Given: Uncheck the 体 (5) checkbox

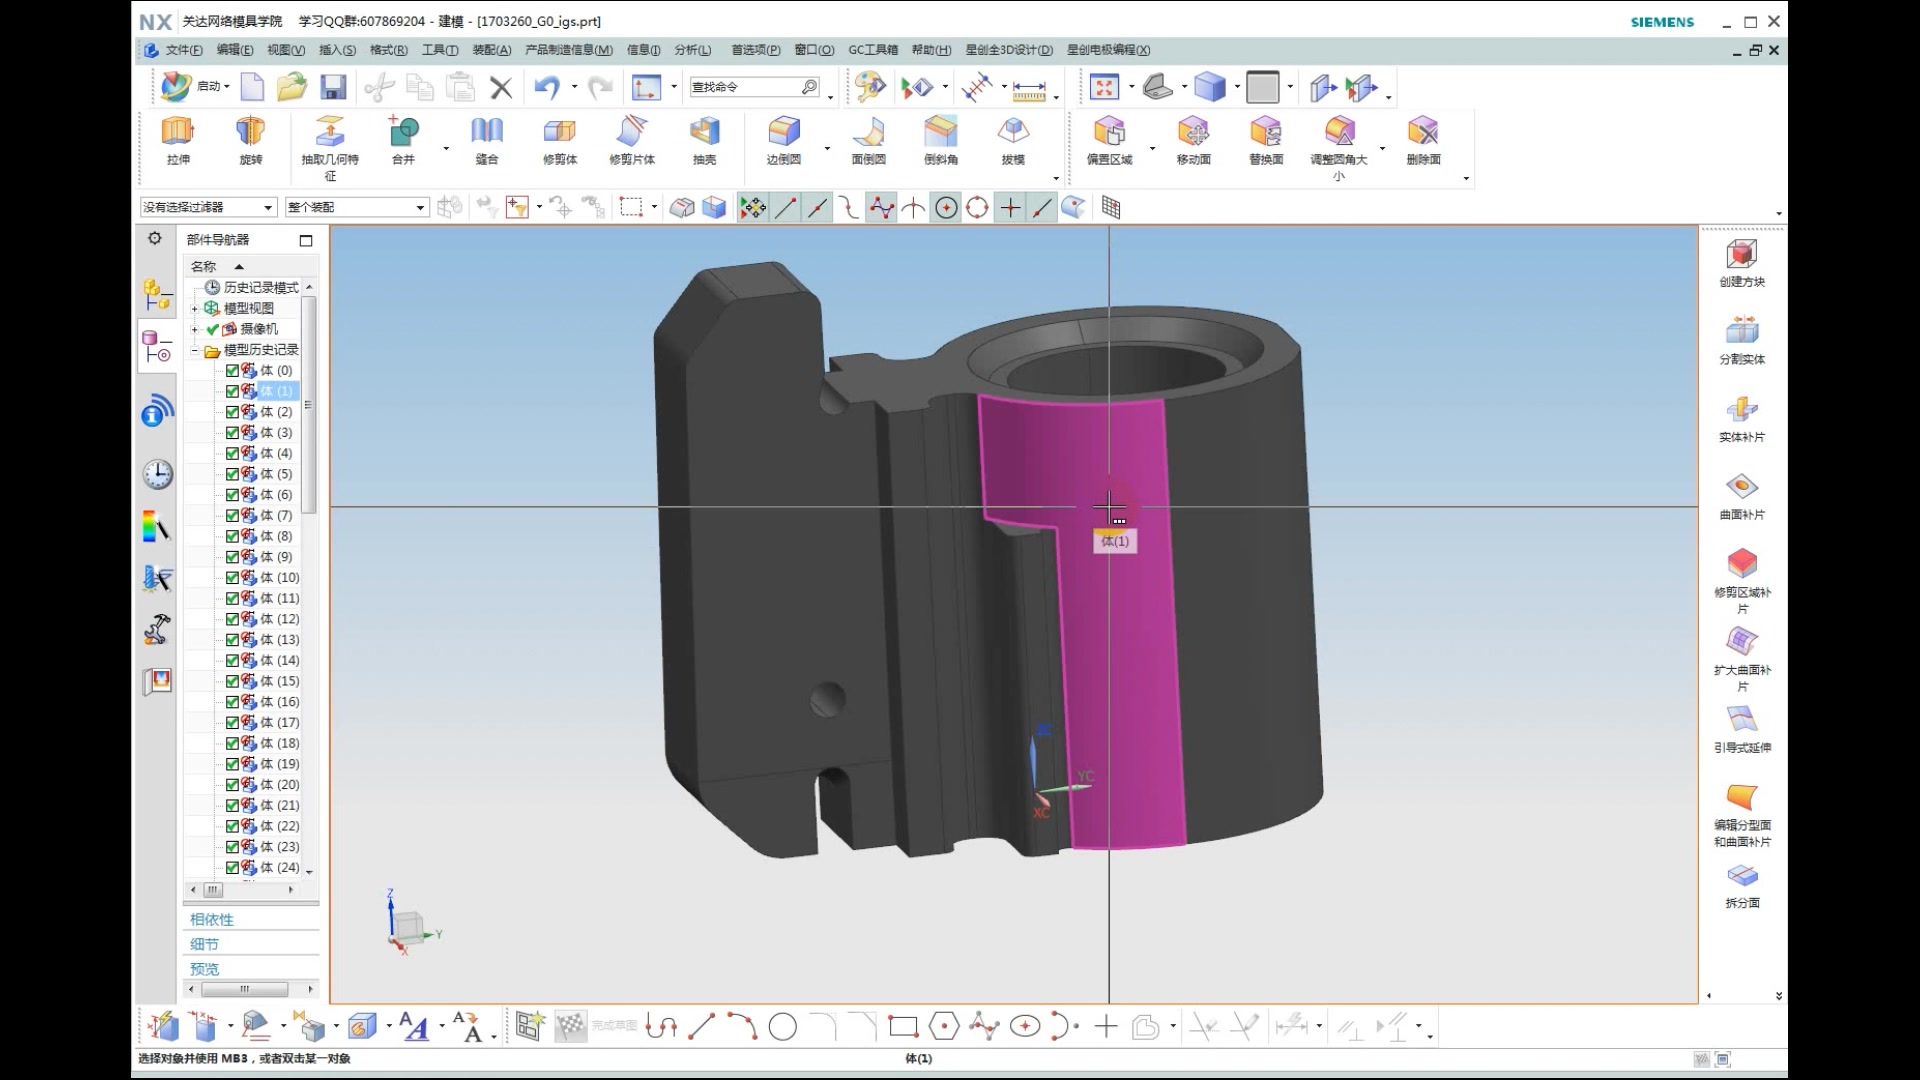Looking at the screenshot, I should pos(232,474).
